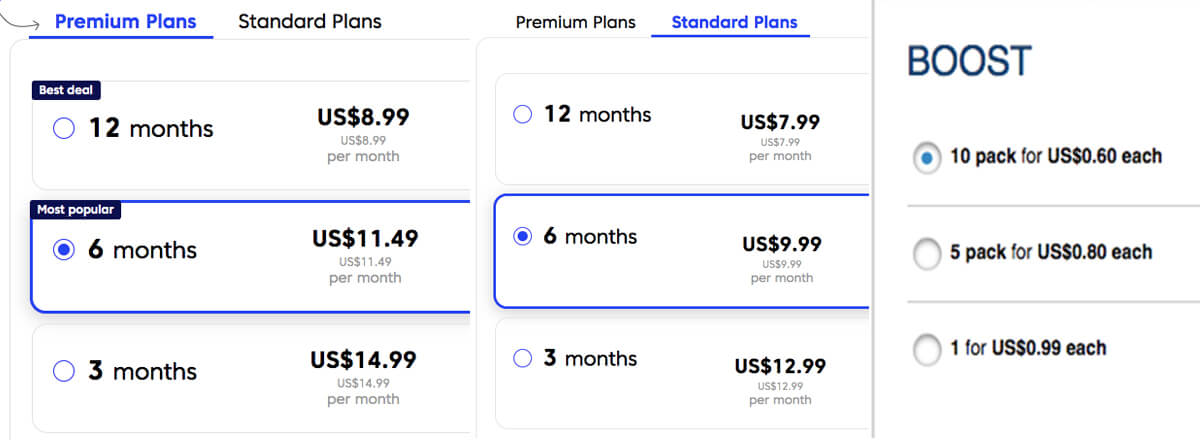
Task: Click the US$8.99 per month price
Action: point(363,117)
